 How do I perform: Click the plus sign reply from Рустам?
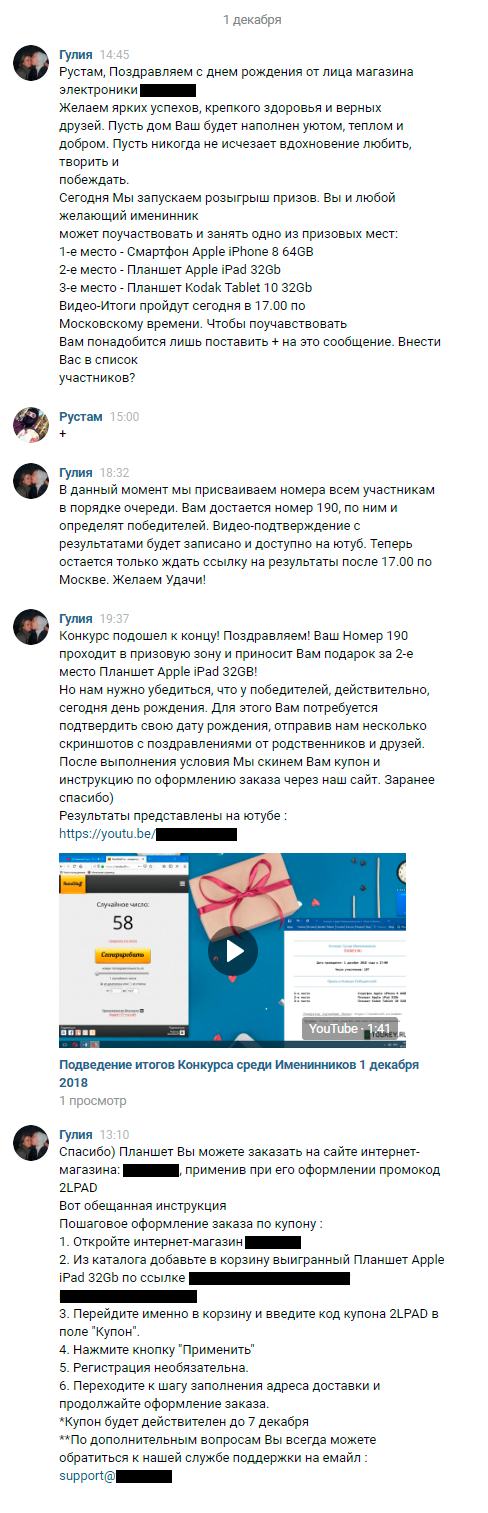click(63, 435)
